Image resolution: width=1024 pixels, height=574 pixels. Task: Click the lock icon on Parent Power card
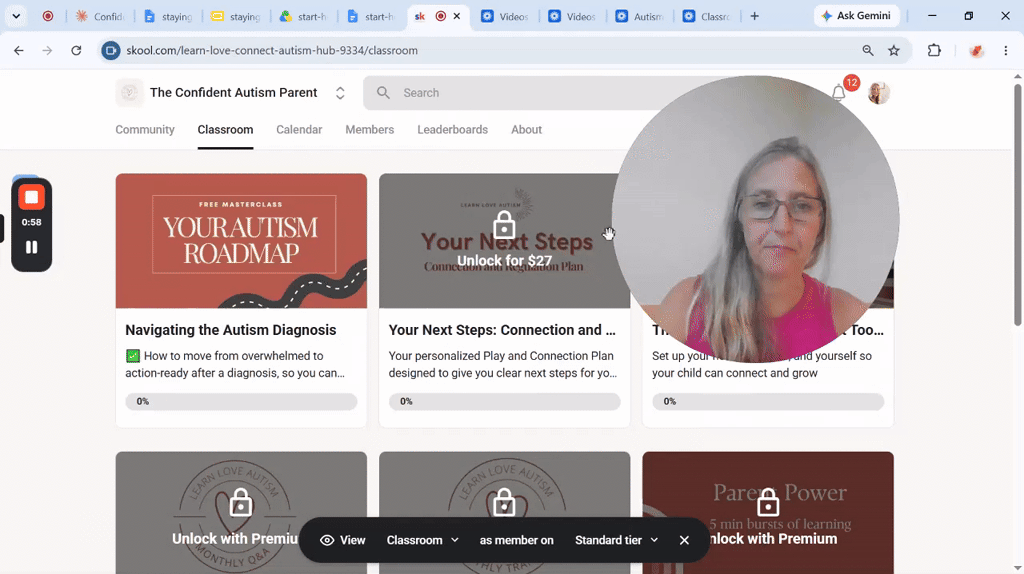(768, 503)
